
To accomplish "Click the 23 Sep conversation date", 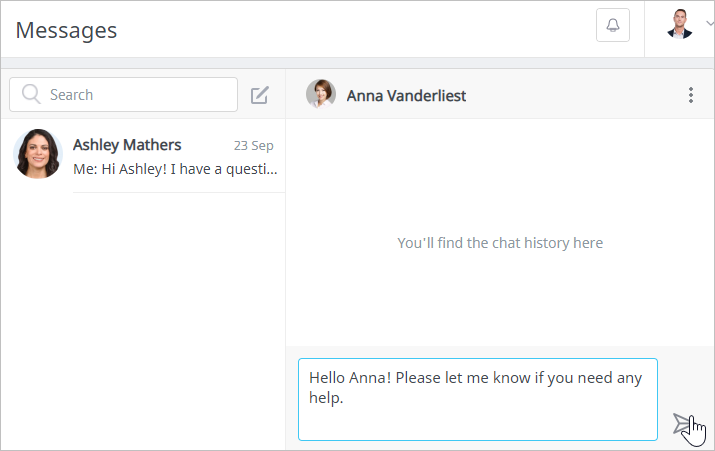I will pyautogui.click(x=254, y=145).
